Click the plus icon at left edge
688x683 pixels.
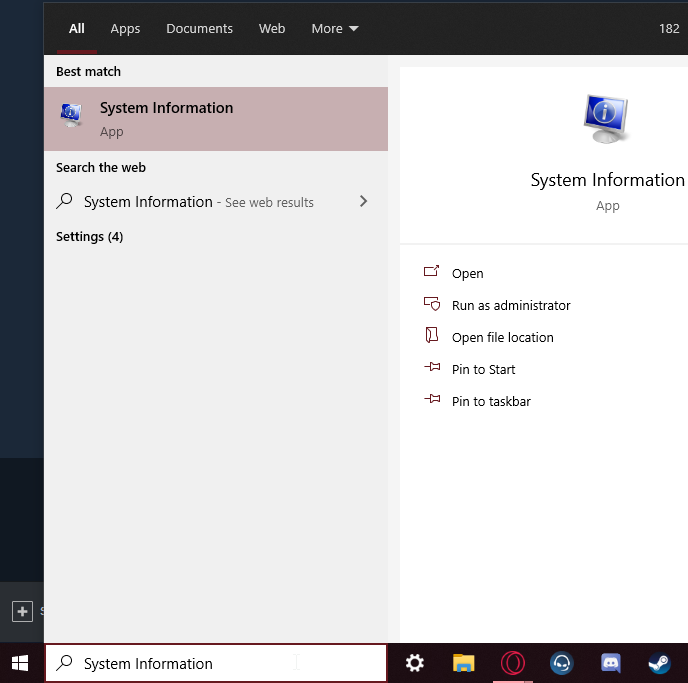(x=22, y=611)
